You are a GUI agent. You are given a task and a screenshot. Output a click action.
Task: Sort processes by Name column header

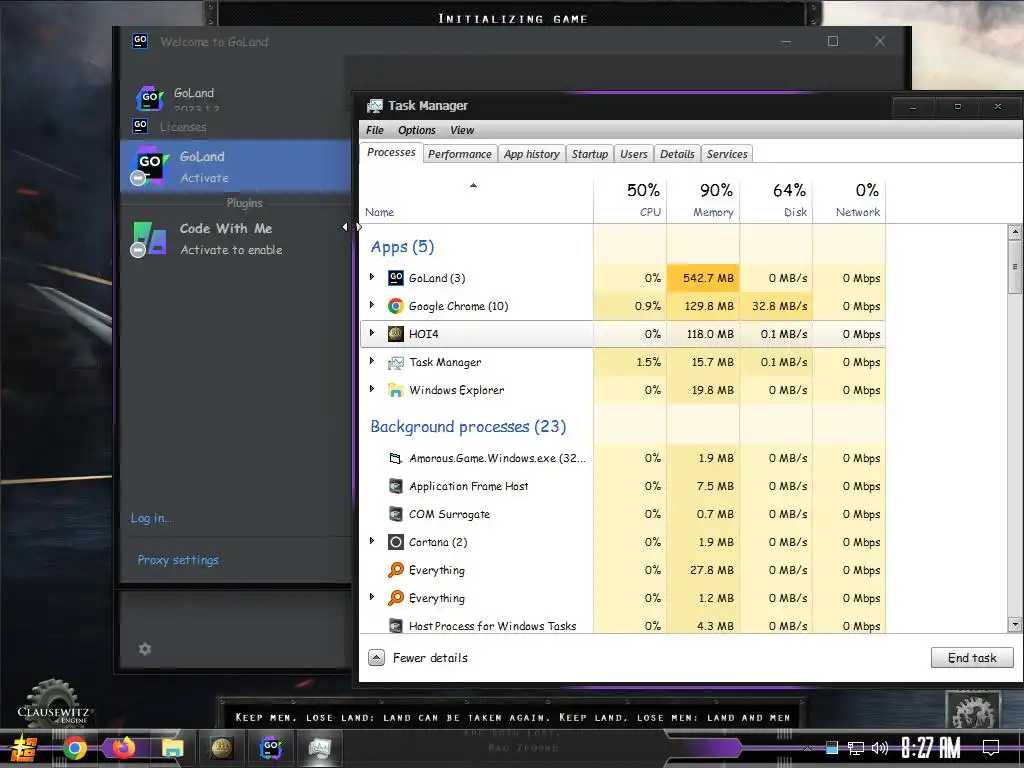click(x=476, y=199)
